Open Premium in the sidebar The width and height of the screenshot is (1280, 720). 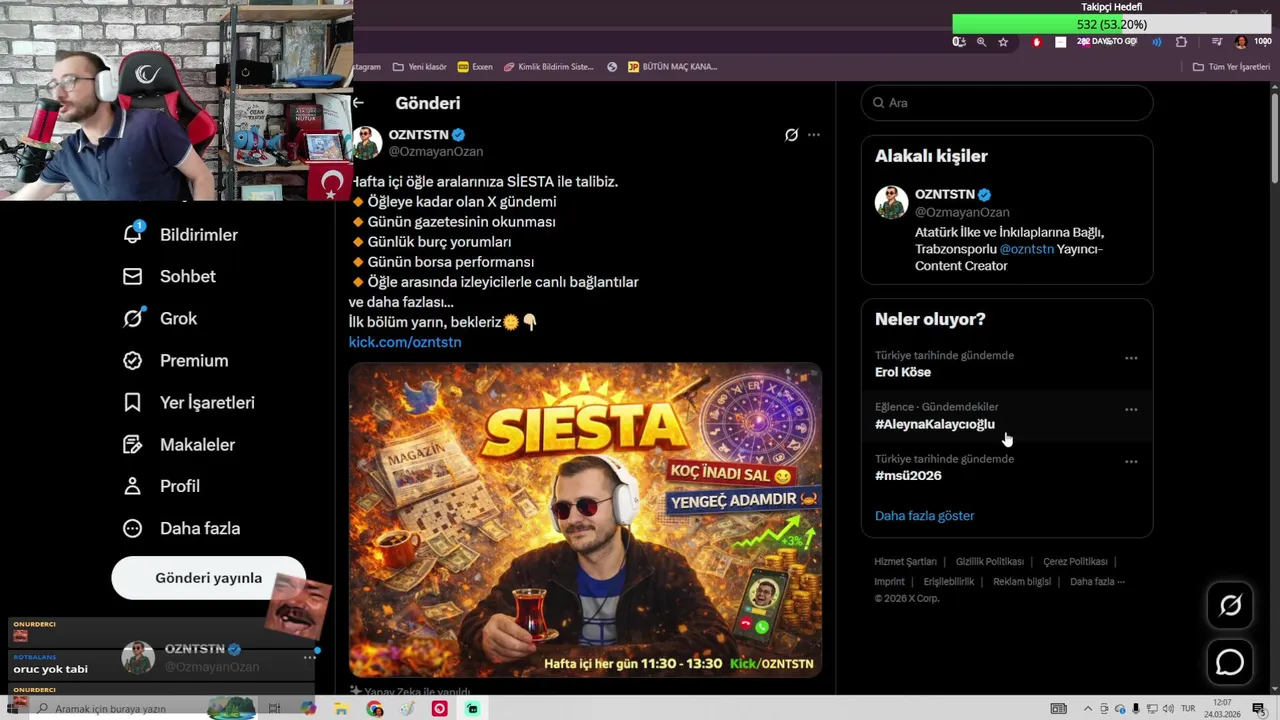[175, 360]
